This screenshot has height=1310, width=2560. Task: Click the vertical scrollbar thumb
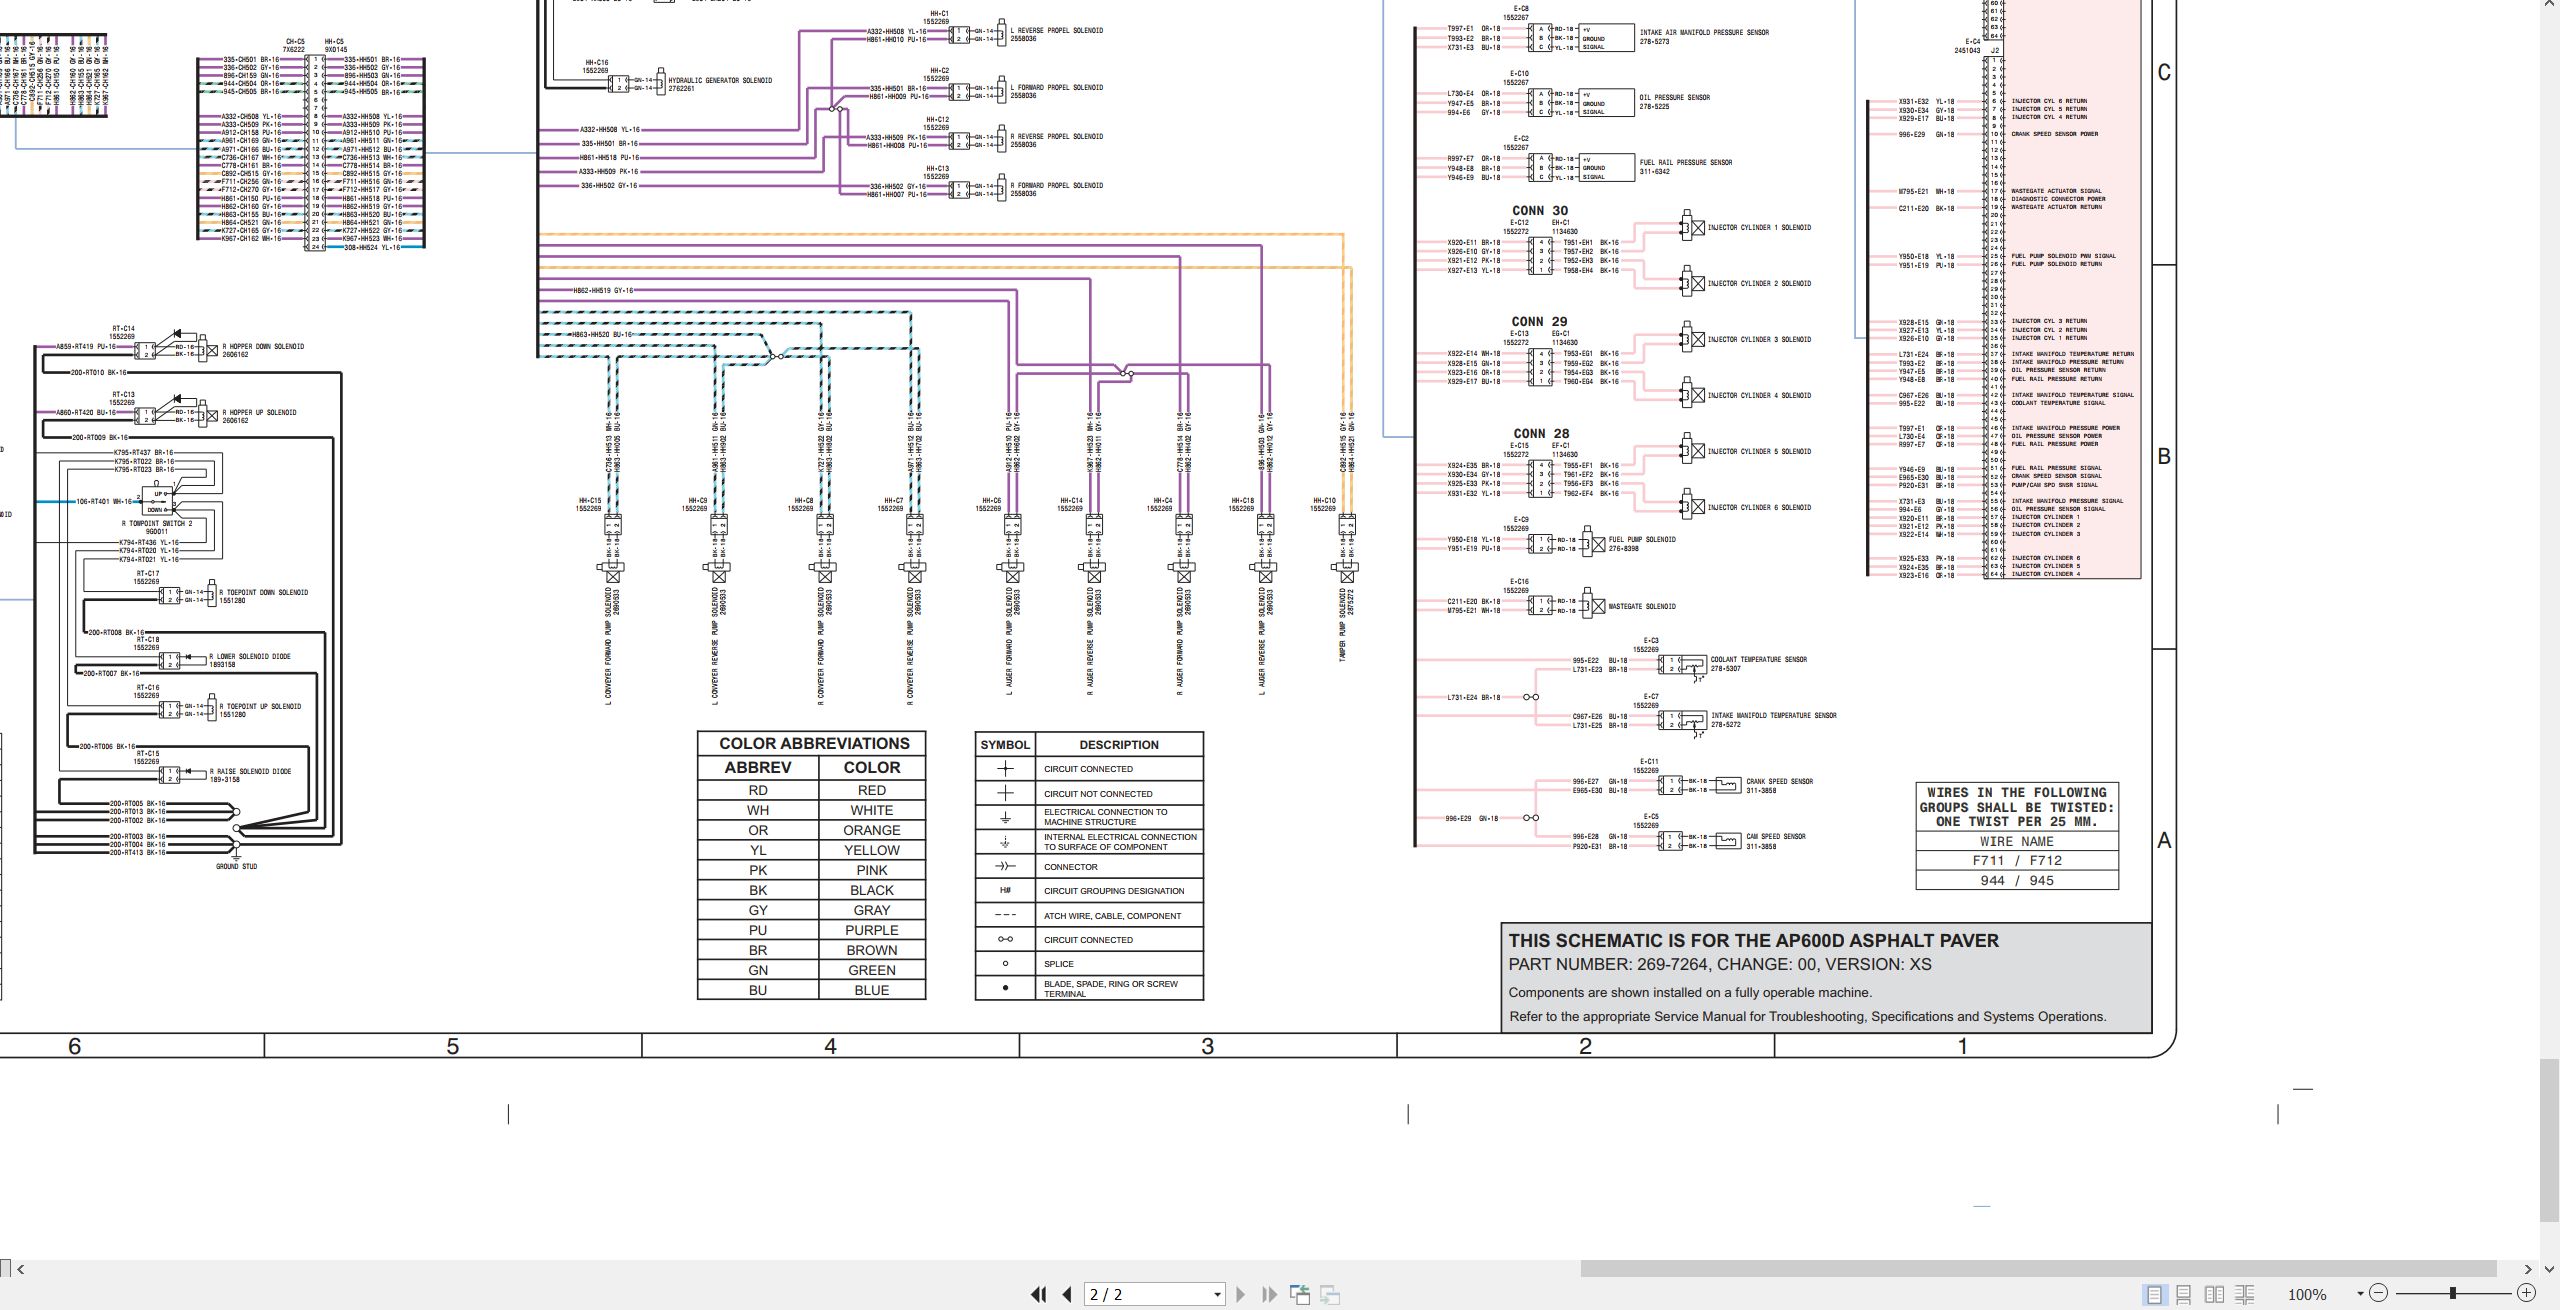[2548, 1140]
